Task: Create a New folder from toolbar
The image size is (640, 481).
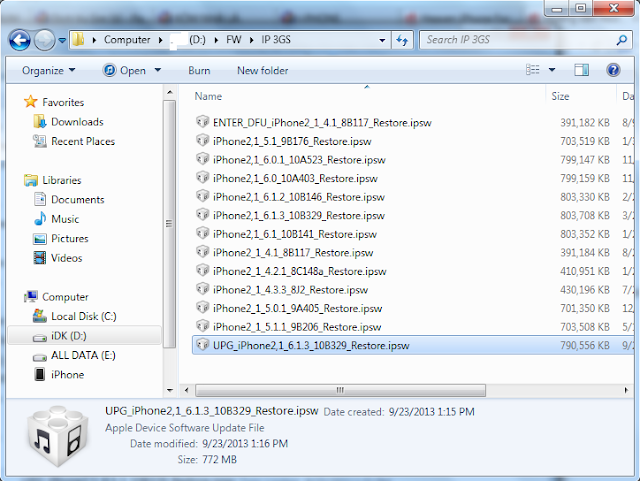Action: pyautogui.click(x=262, y=71)
